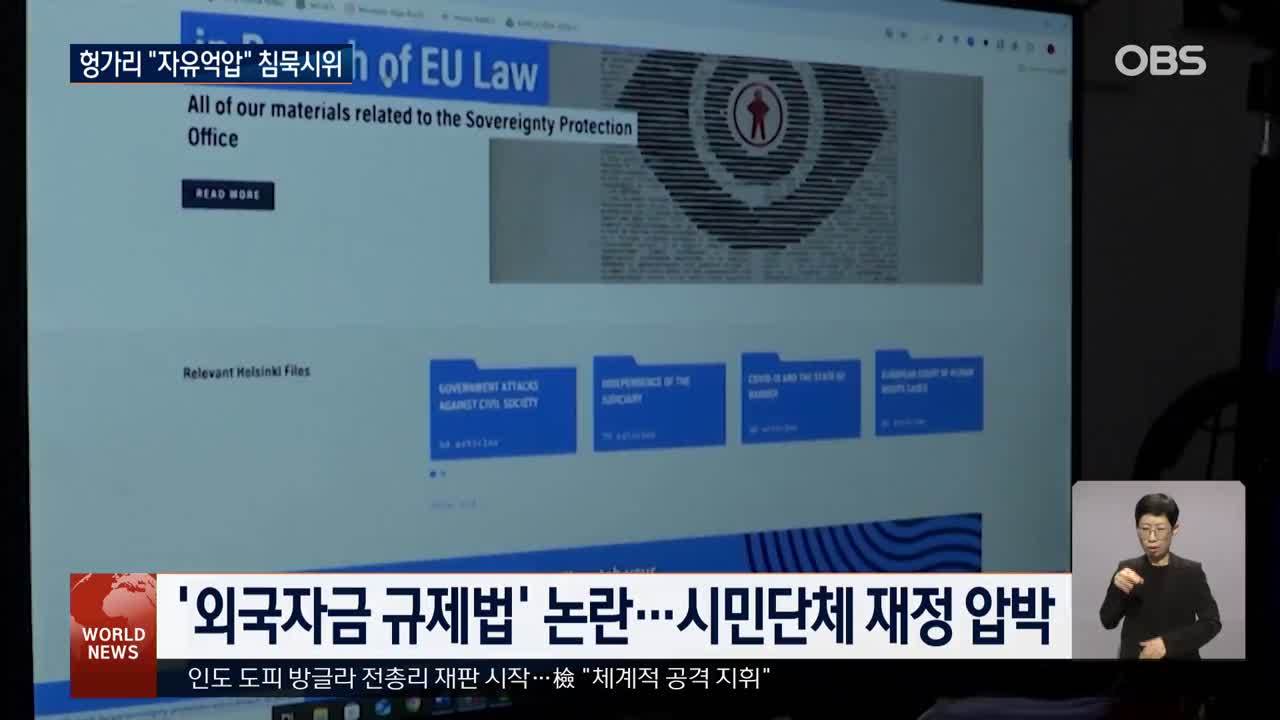Open European Court of Human Rights Cases folder
1280x720 pixels.
point(928,392)
